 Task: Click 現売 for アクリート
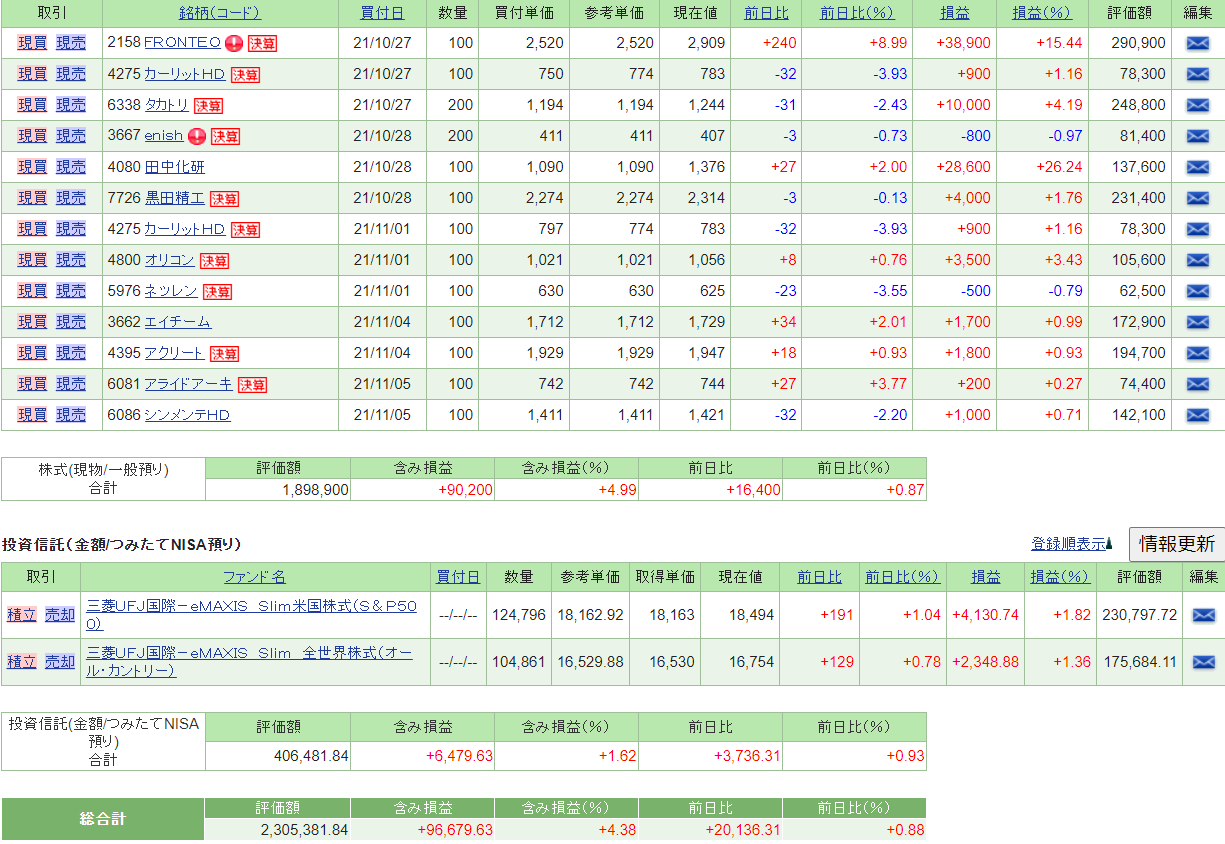click(x=71, y=353)
